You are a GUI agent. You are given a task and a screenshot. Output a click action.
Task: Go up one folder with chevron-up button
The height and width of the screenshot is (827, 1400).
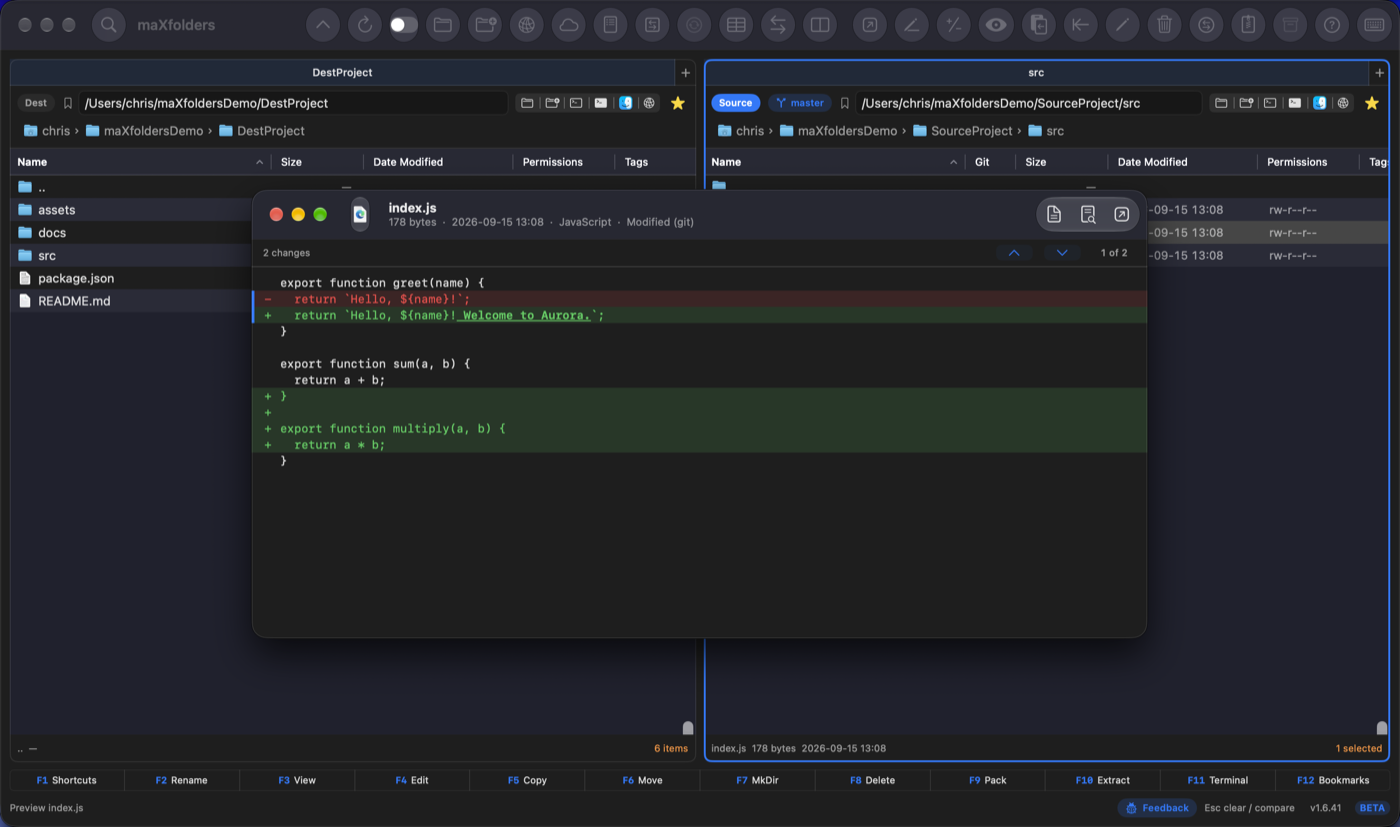(x=322, y=25)
